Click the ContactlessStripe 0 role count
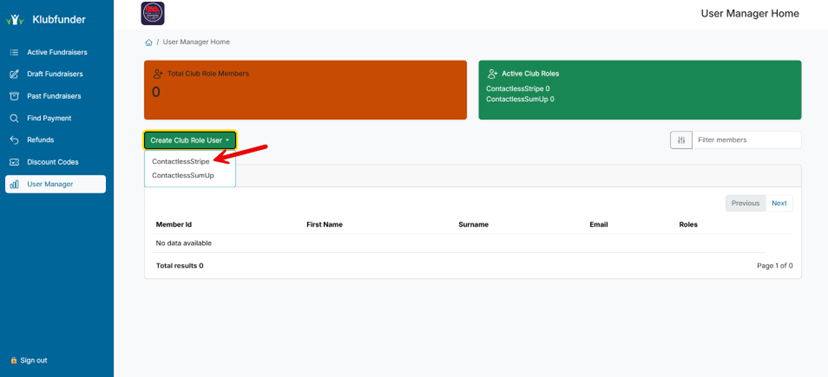The height and width of the screenshot is (377, 828). (518, 89)
